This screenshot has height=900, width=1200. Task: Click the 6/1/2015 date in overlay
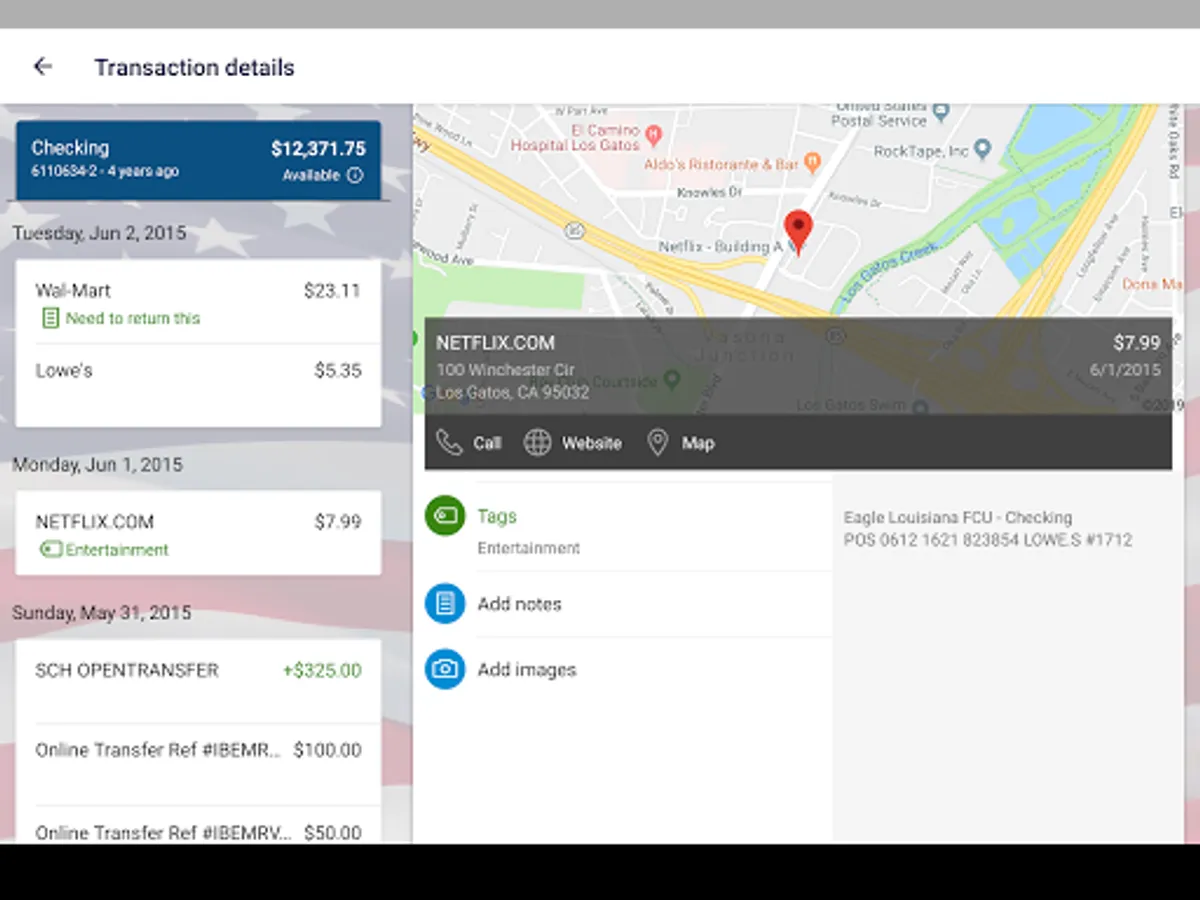(x=1125, y=370)
